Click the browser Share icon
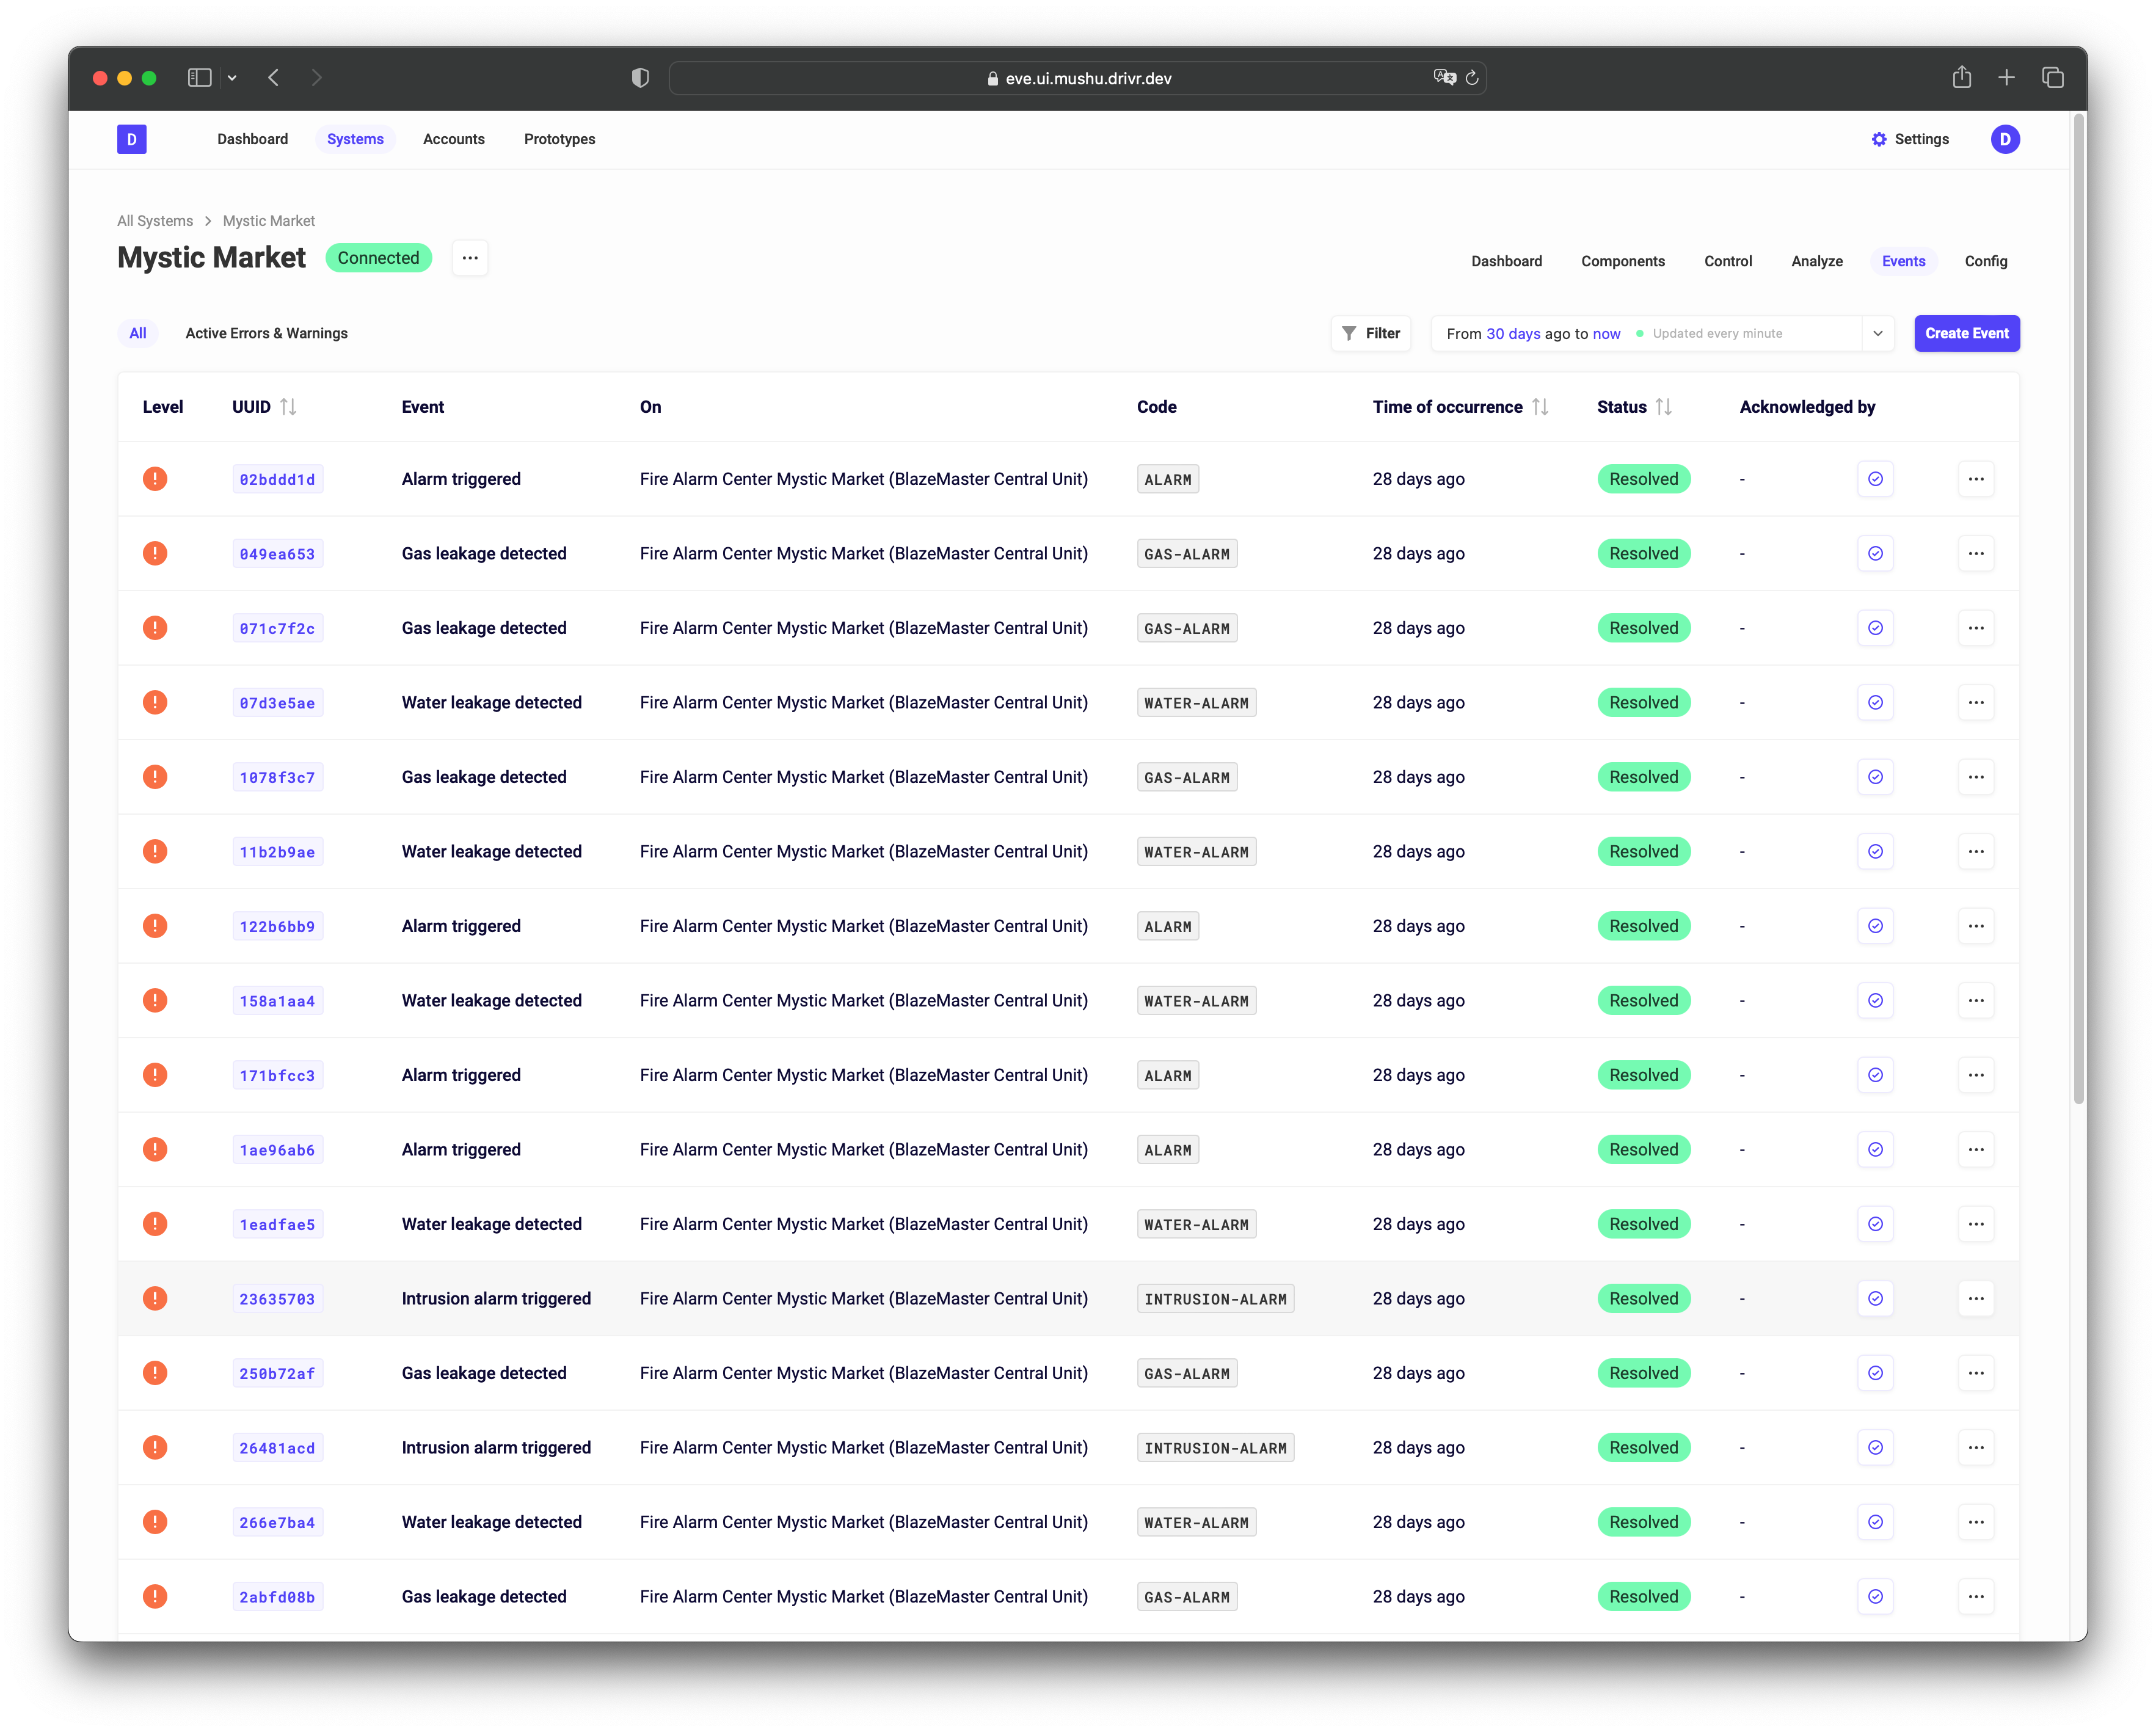The height and width of the screenshot is (1732, 2156). pos(1961,78)
